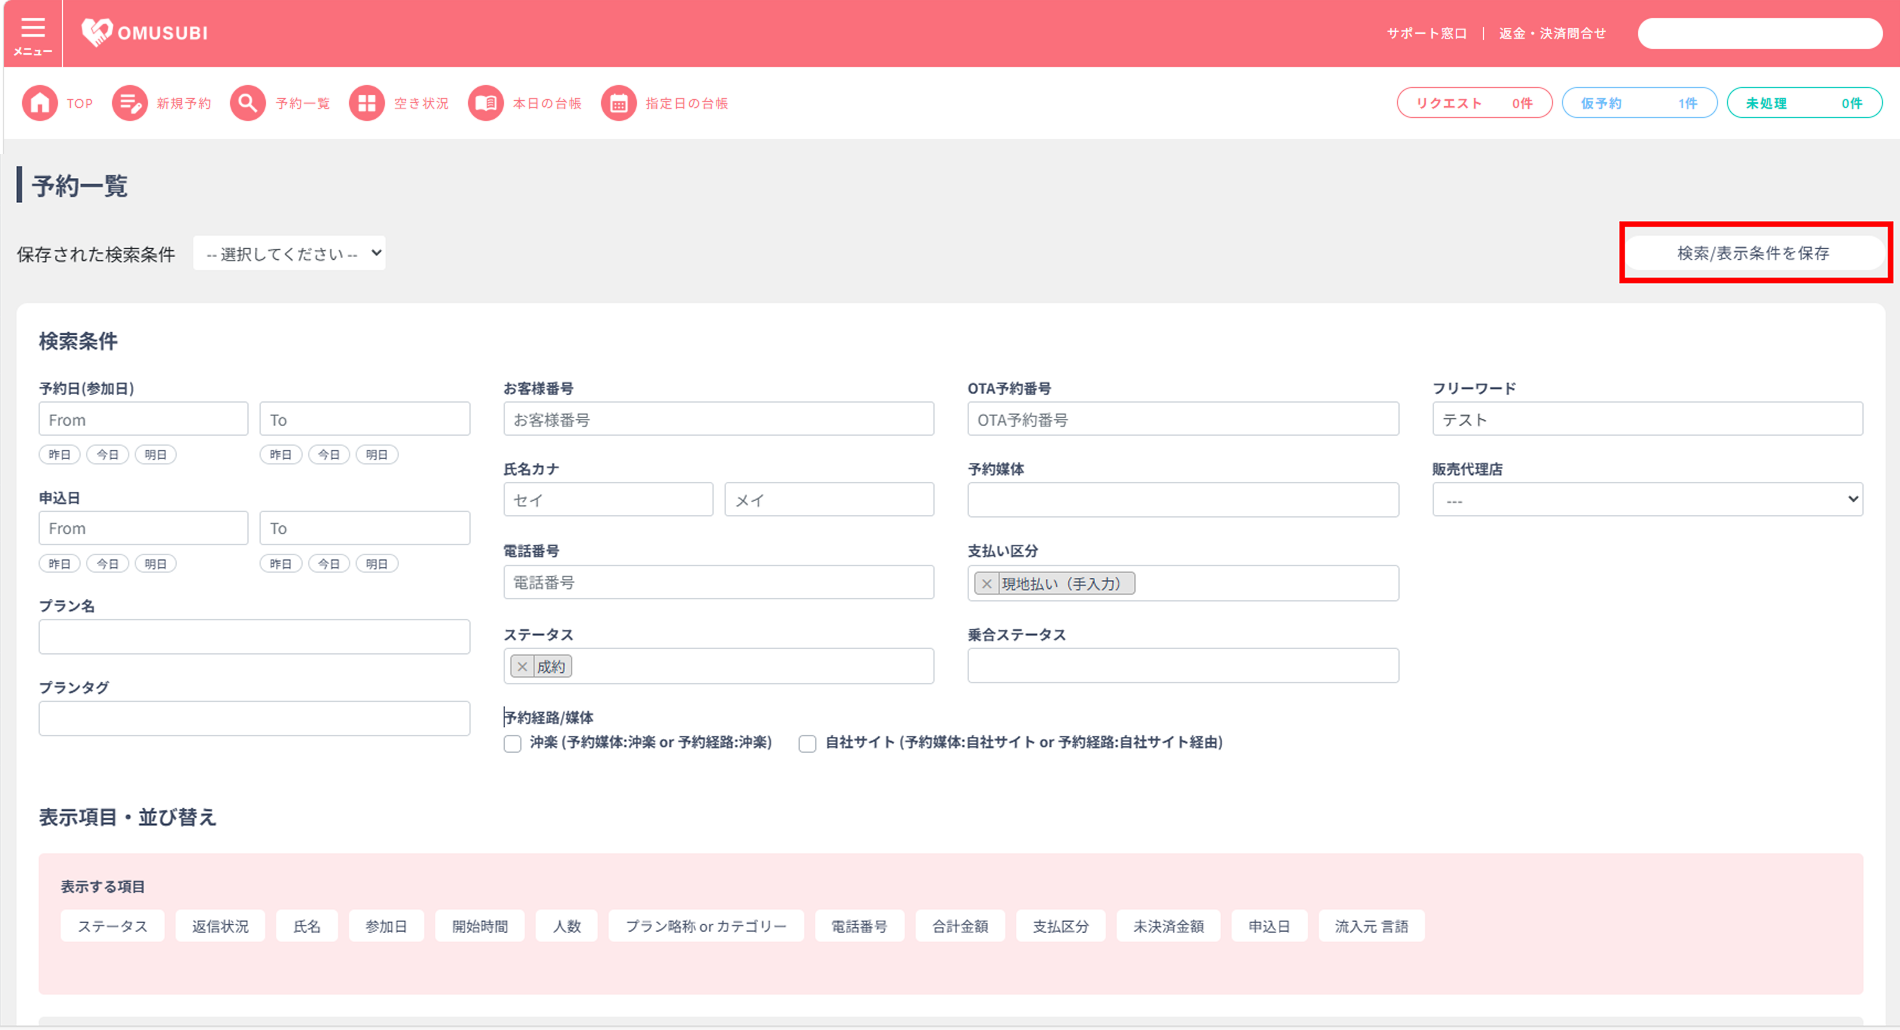Focus the 電話番号 input field
This screenshot has width=1900, height=1030.
[718, 582]
